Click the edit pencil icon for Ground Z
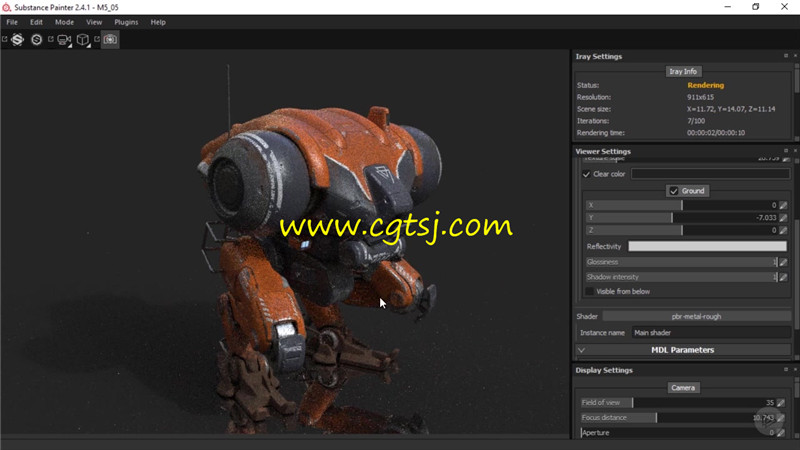The width and height of the screenshot is (800, 450). 783,230
